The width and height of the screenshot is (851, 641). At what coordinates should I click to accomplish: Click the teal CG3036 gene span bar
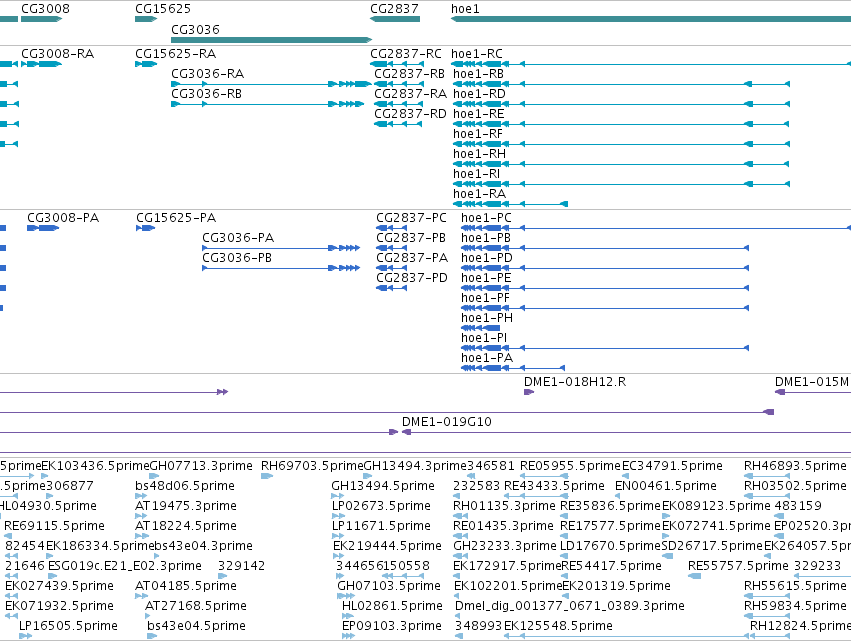pos(271,40)
